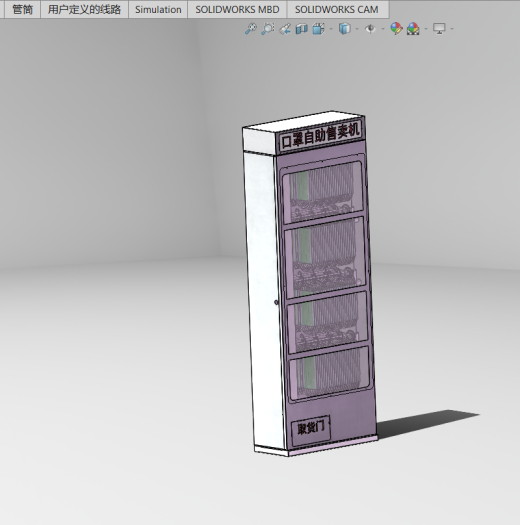
Task: Expand the View Orientation dropdown arrow
Action: coord(331,29)
